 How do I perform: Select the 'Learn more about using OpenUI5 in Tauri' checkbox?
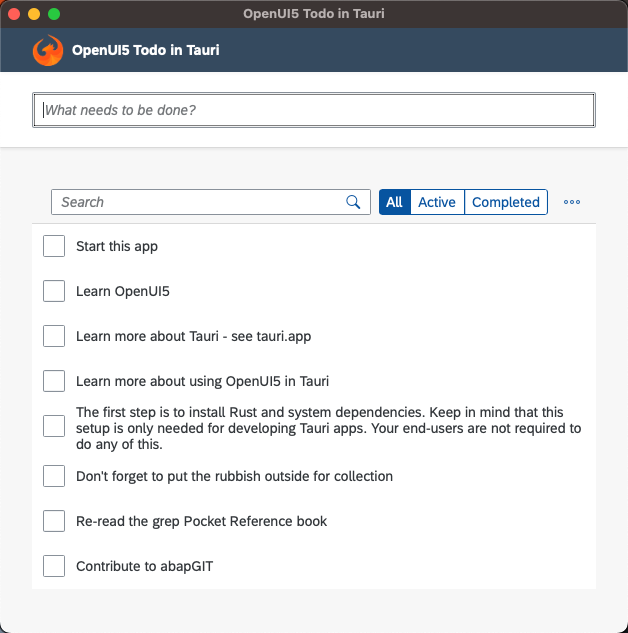pyautogui.click(x=54, y=381)
